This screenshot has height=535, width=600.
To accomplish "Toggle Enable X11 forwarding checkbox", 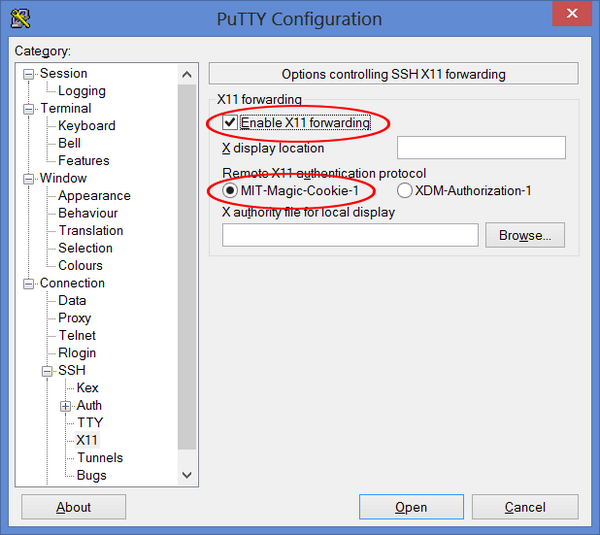I will pyautogui.click(x=230, y=123).
